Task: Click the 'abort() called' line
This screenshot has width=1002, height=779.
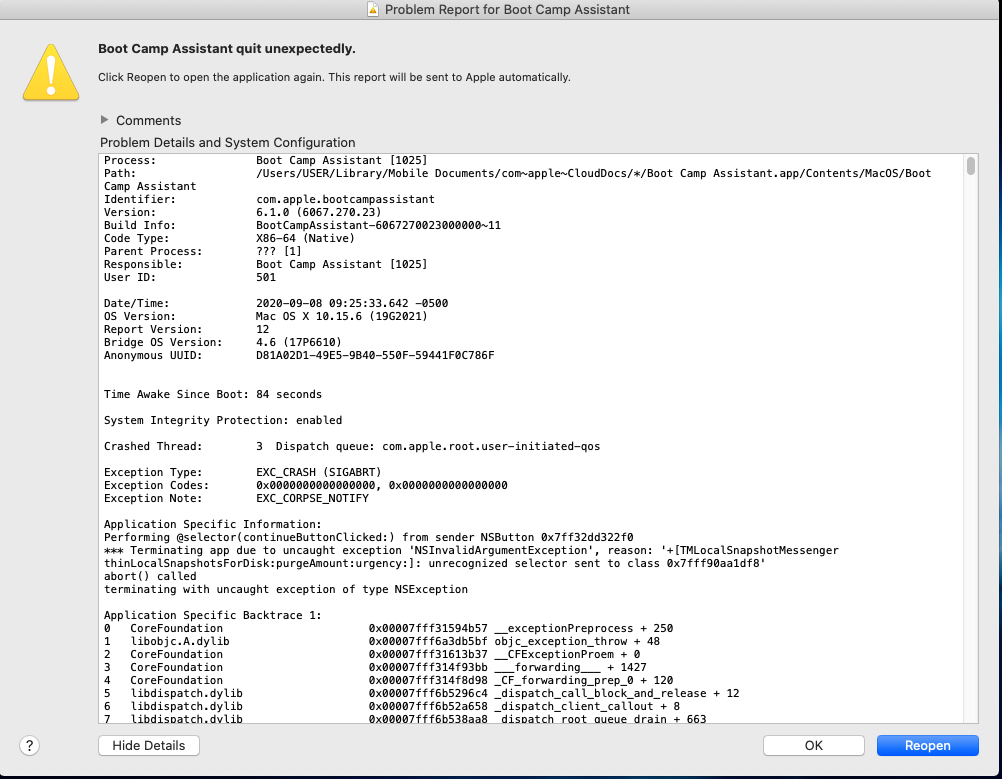Action: (150, 576)
